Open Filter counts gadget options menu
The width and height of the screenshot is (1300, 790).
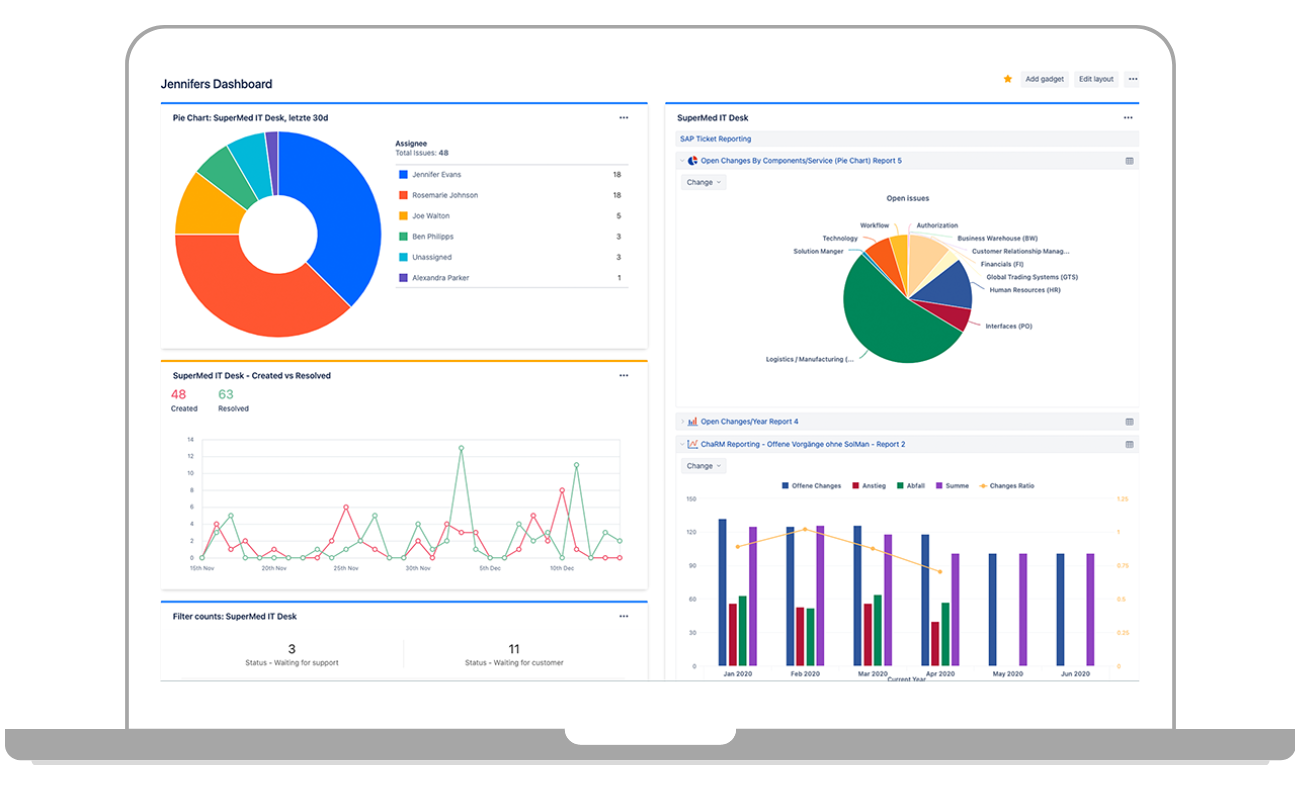624,617
